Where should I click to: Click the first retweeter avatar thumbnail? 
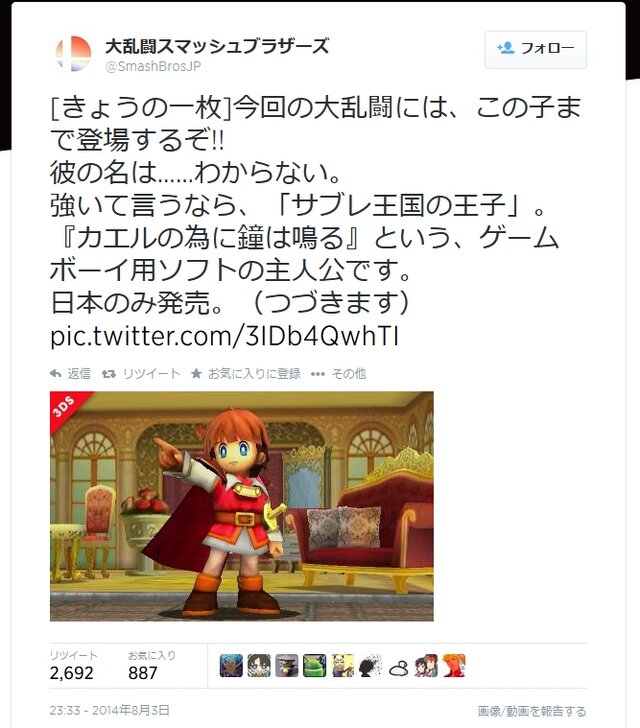point(231,665)
